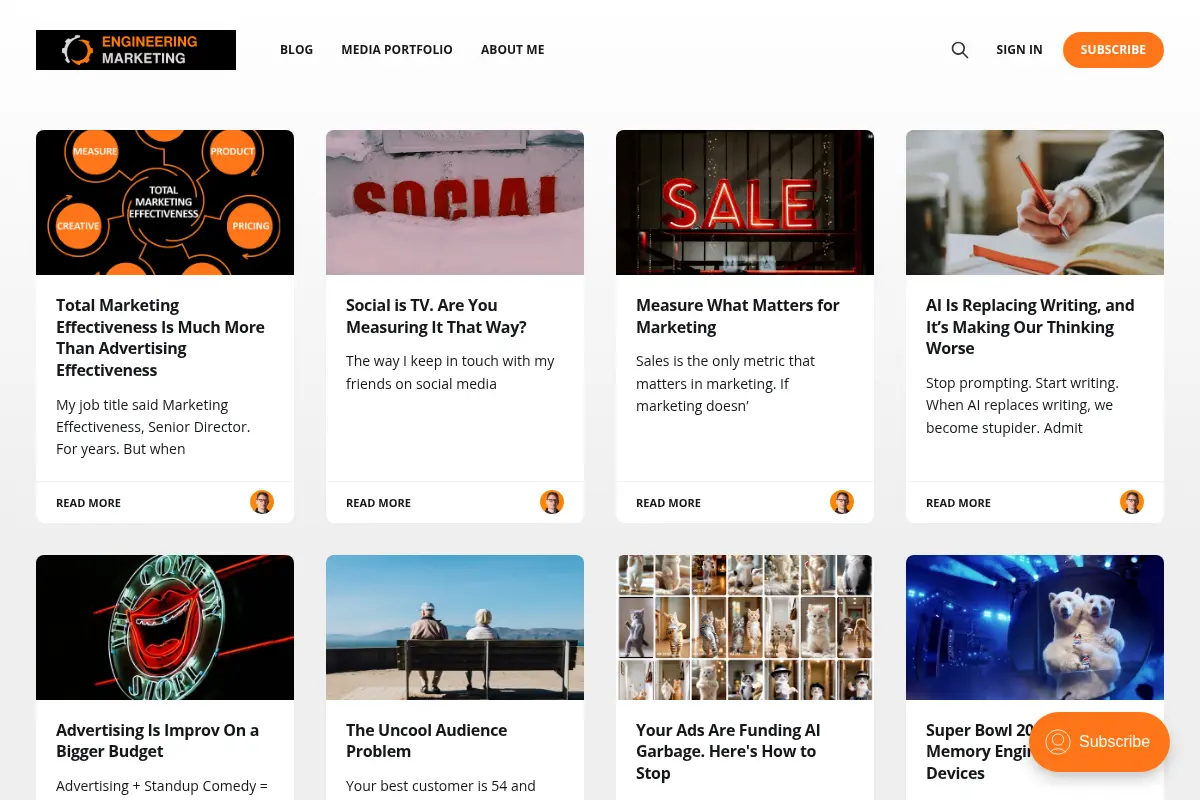Click author avatar on Total Marketing Effectiveness card
1200x800 pixels.
pyautogui.click(x=262, y=502)
